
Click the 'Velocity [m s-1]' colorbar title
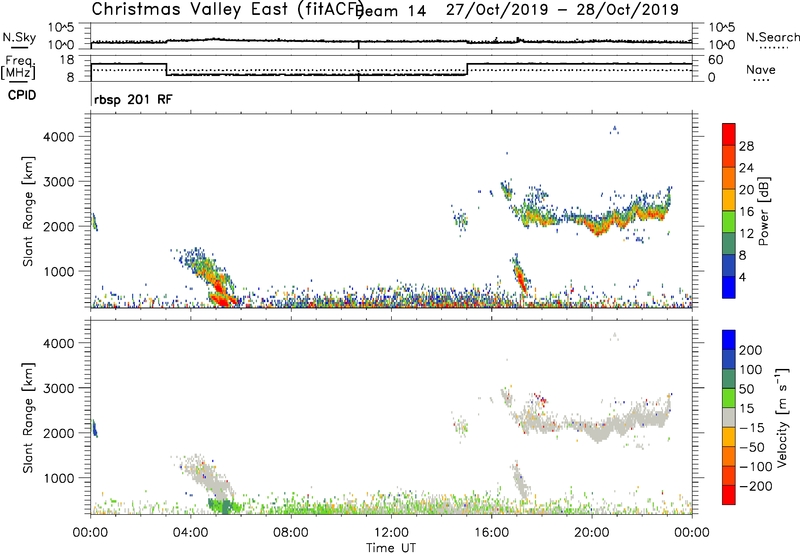click(x=783, y=417)
